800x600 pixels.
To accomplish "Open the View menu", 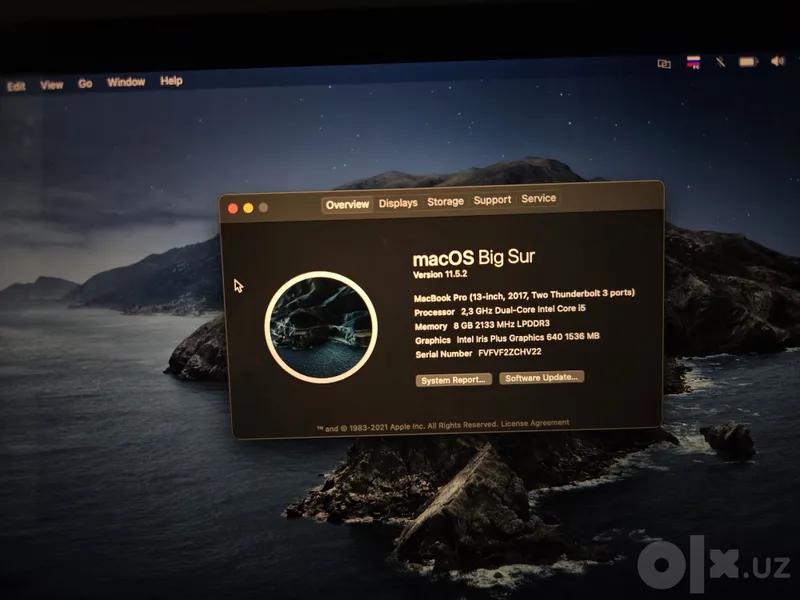I will pos(52,85).
